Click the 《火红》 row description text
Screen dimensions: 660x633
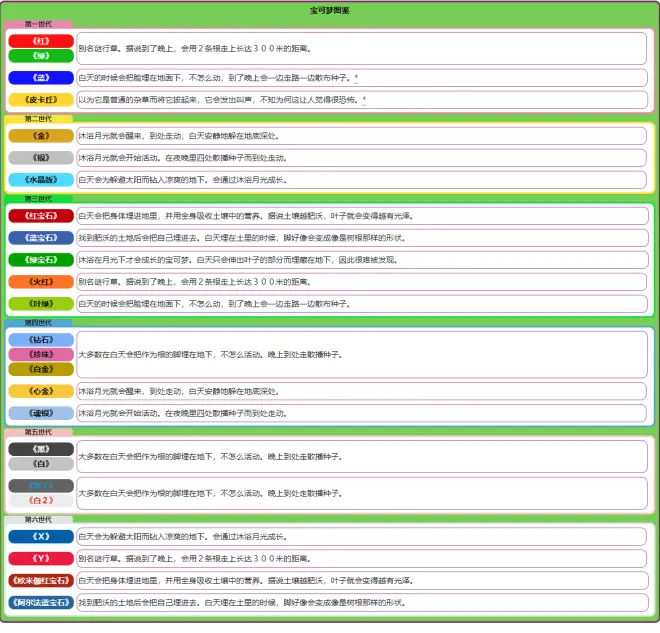coord(195,282)
